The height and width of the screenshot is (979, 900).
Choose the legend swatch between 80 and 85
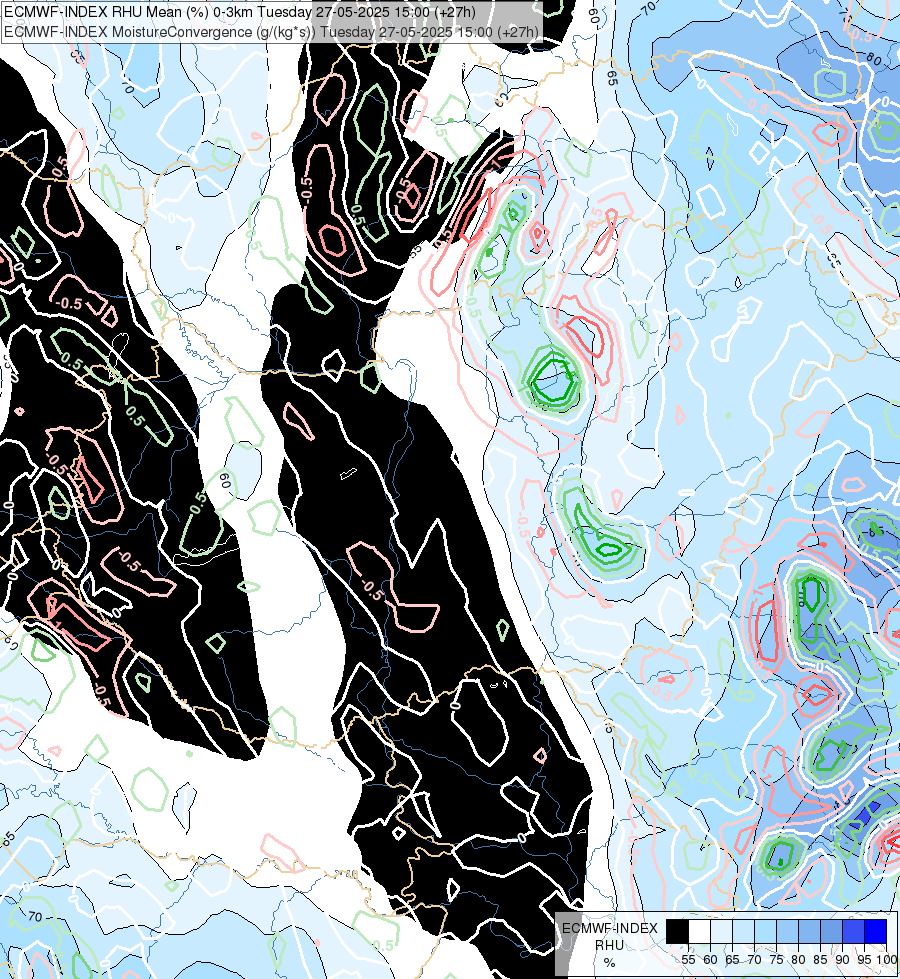coord(809,931)
